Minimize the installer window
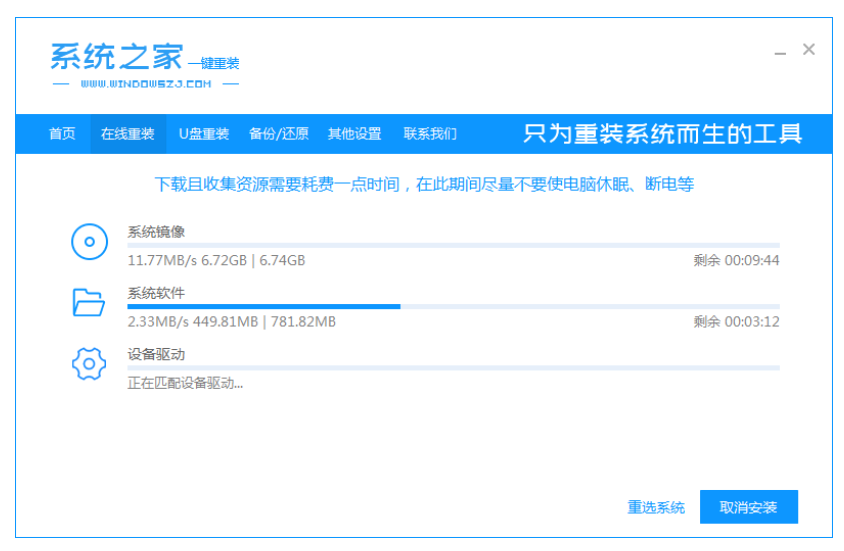 click(780, 51)
